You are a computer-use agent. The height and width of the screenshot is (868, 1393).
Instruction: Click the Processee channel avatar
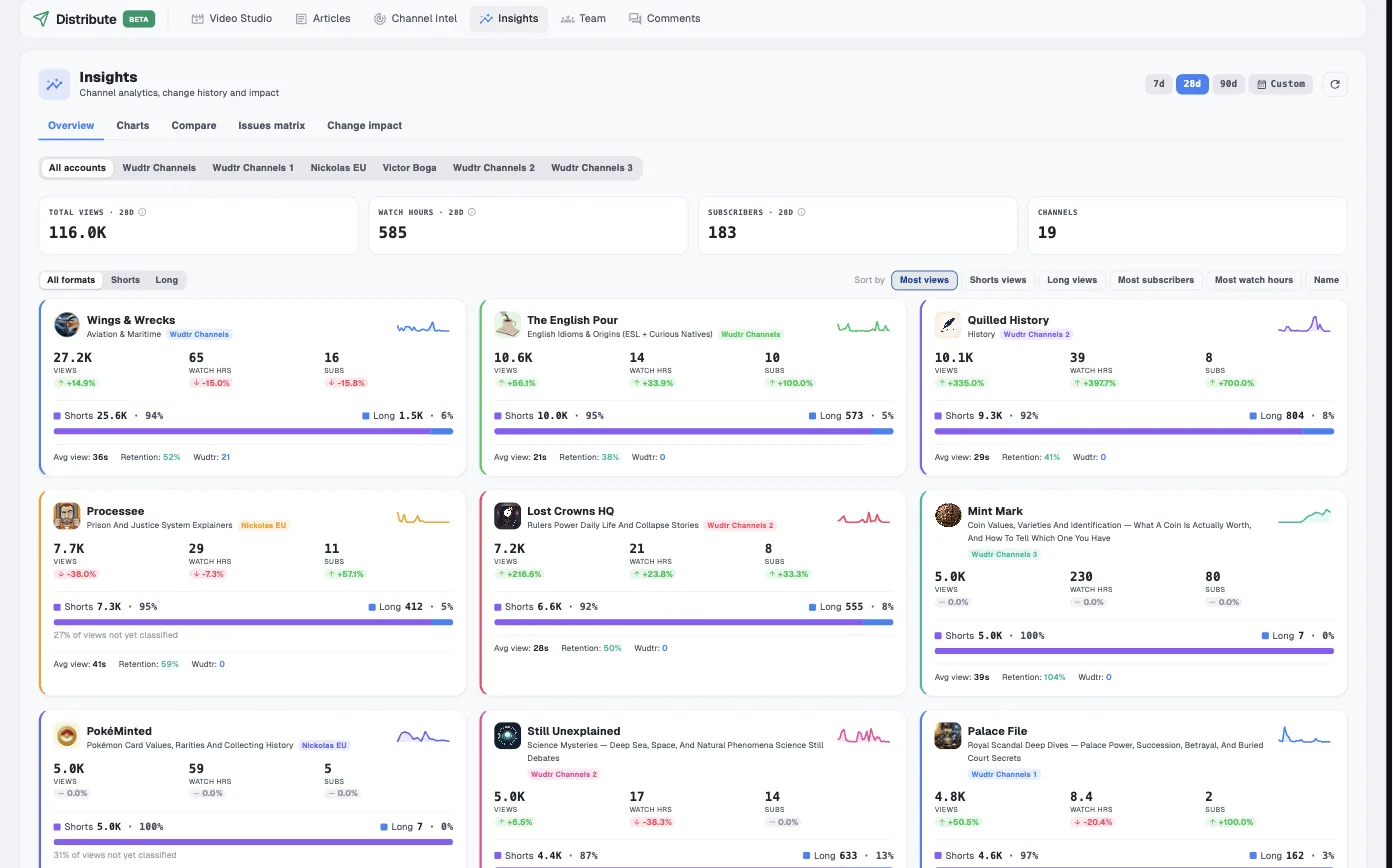coord(67,516)
